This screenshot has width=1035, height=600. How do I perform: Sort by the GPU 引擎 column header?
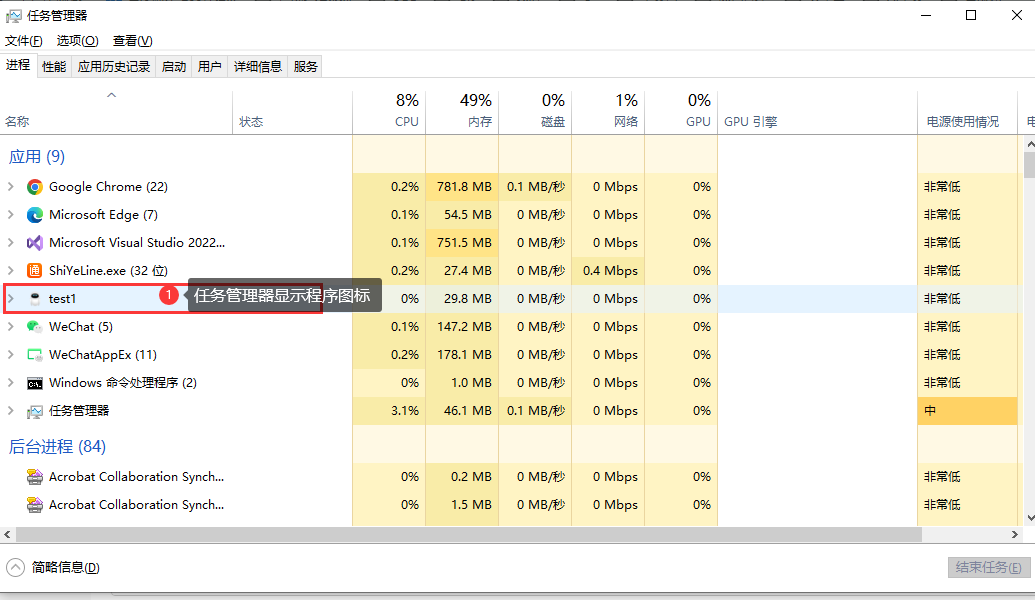[x=817, y=113]
